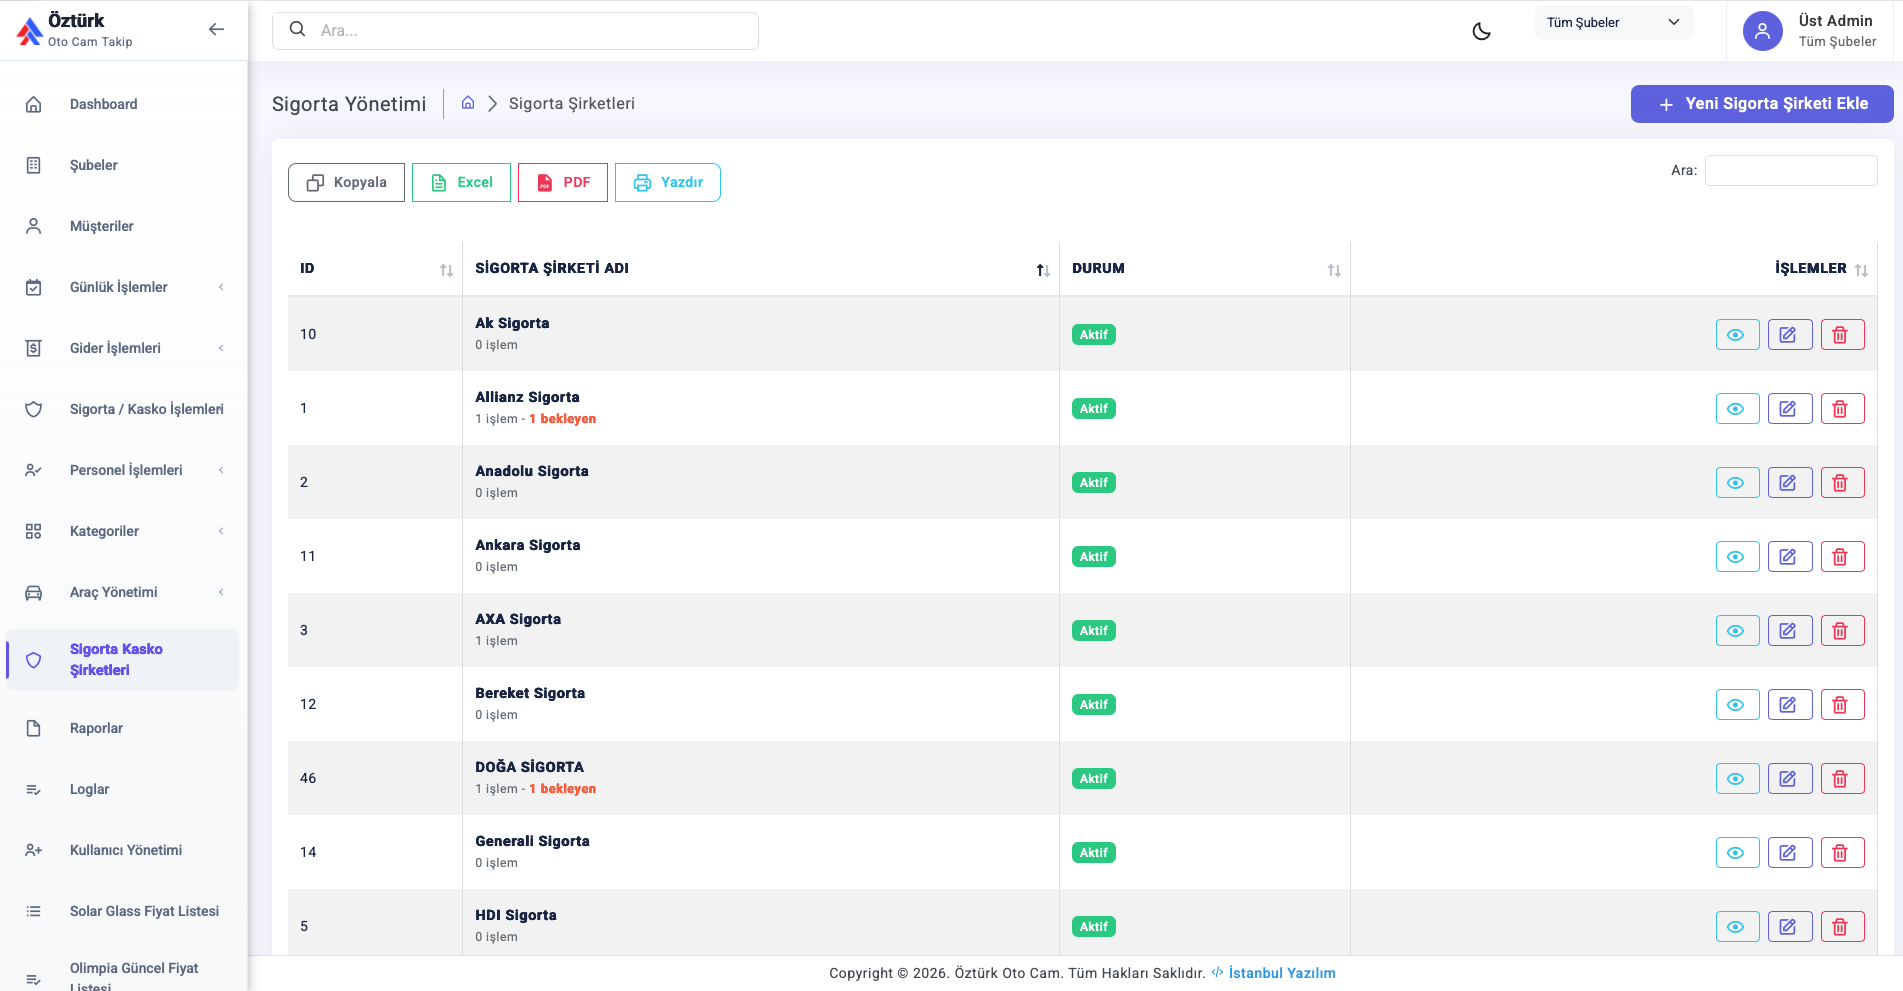Click Allianz Sigorta's 1 bekleyen text

pos(562,419)
